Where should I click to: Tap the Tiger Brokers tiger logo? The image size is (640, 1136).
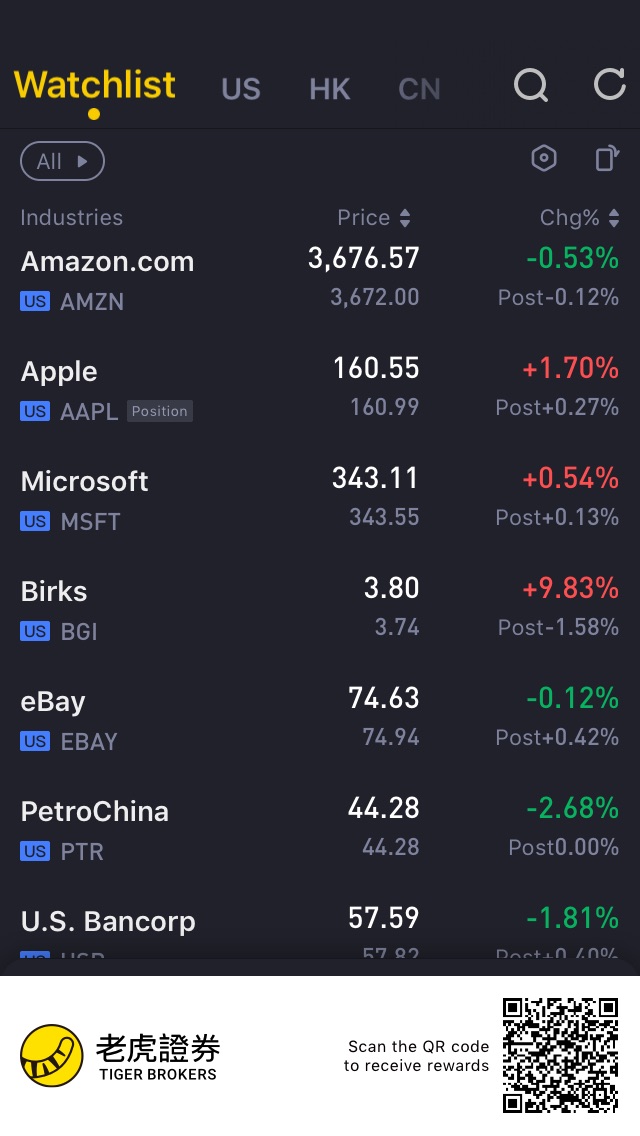point(51,1055)
